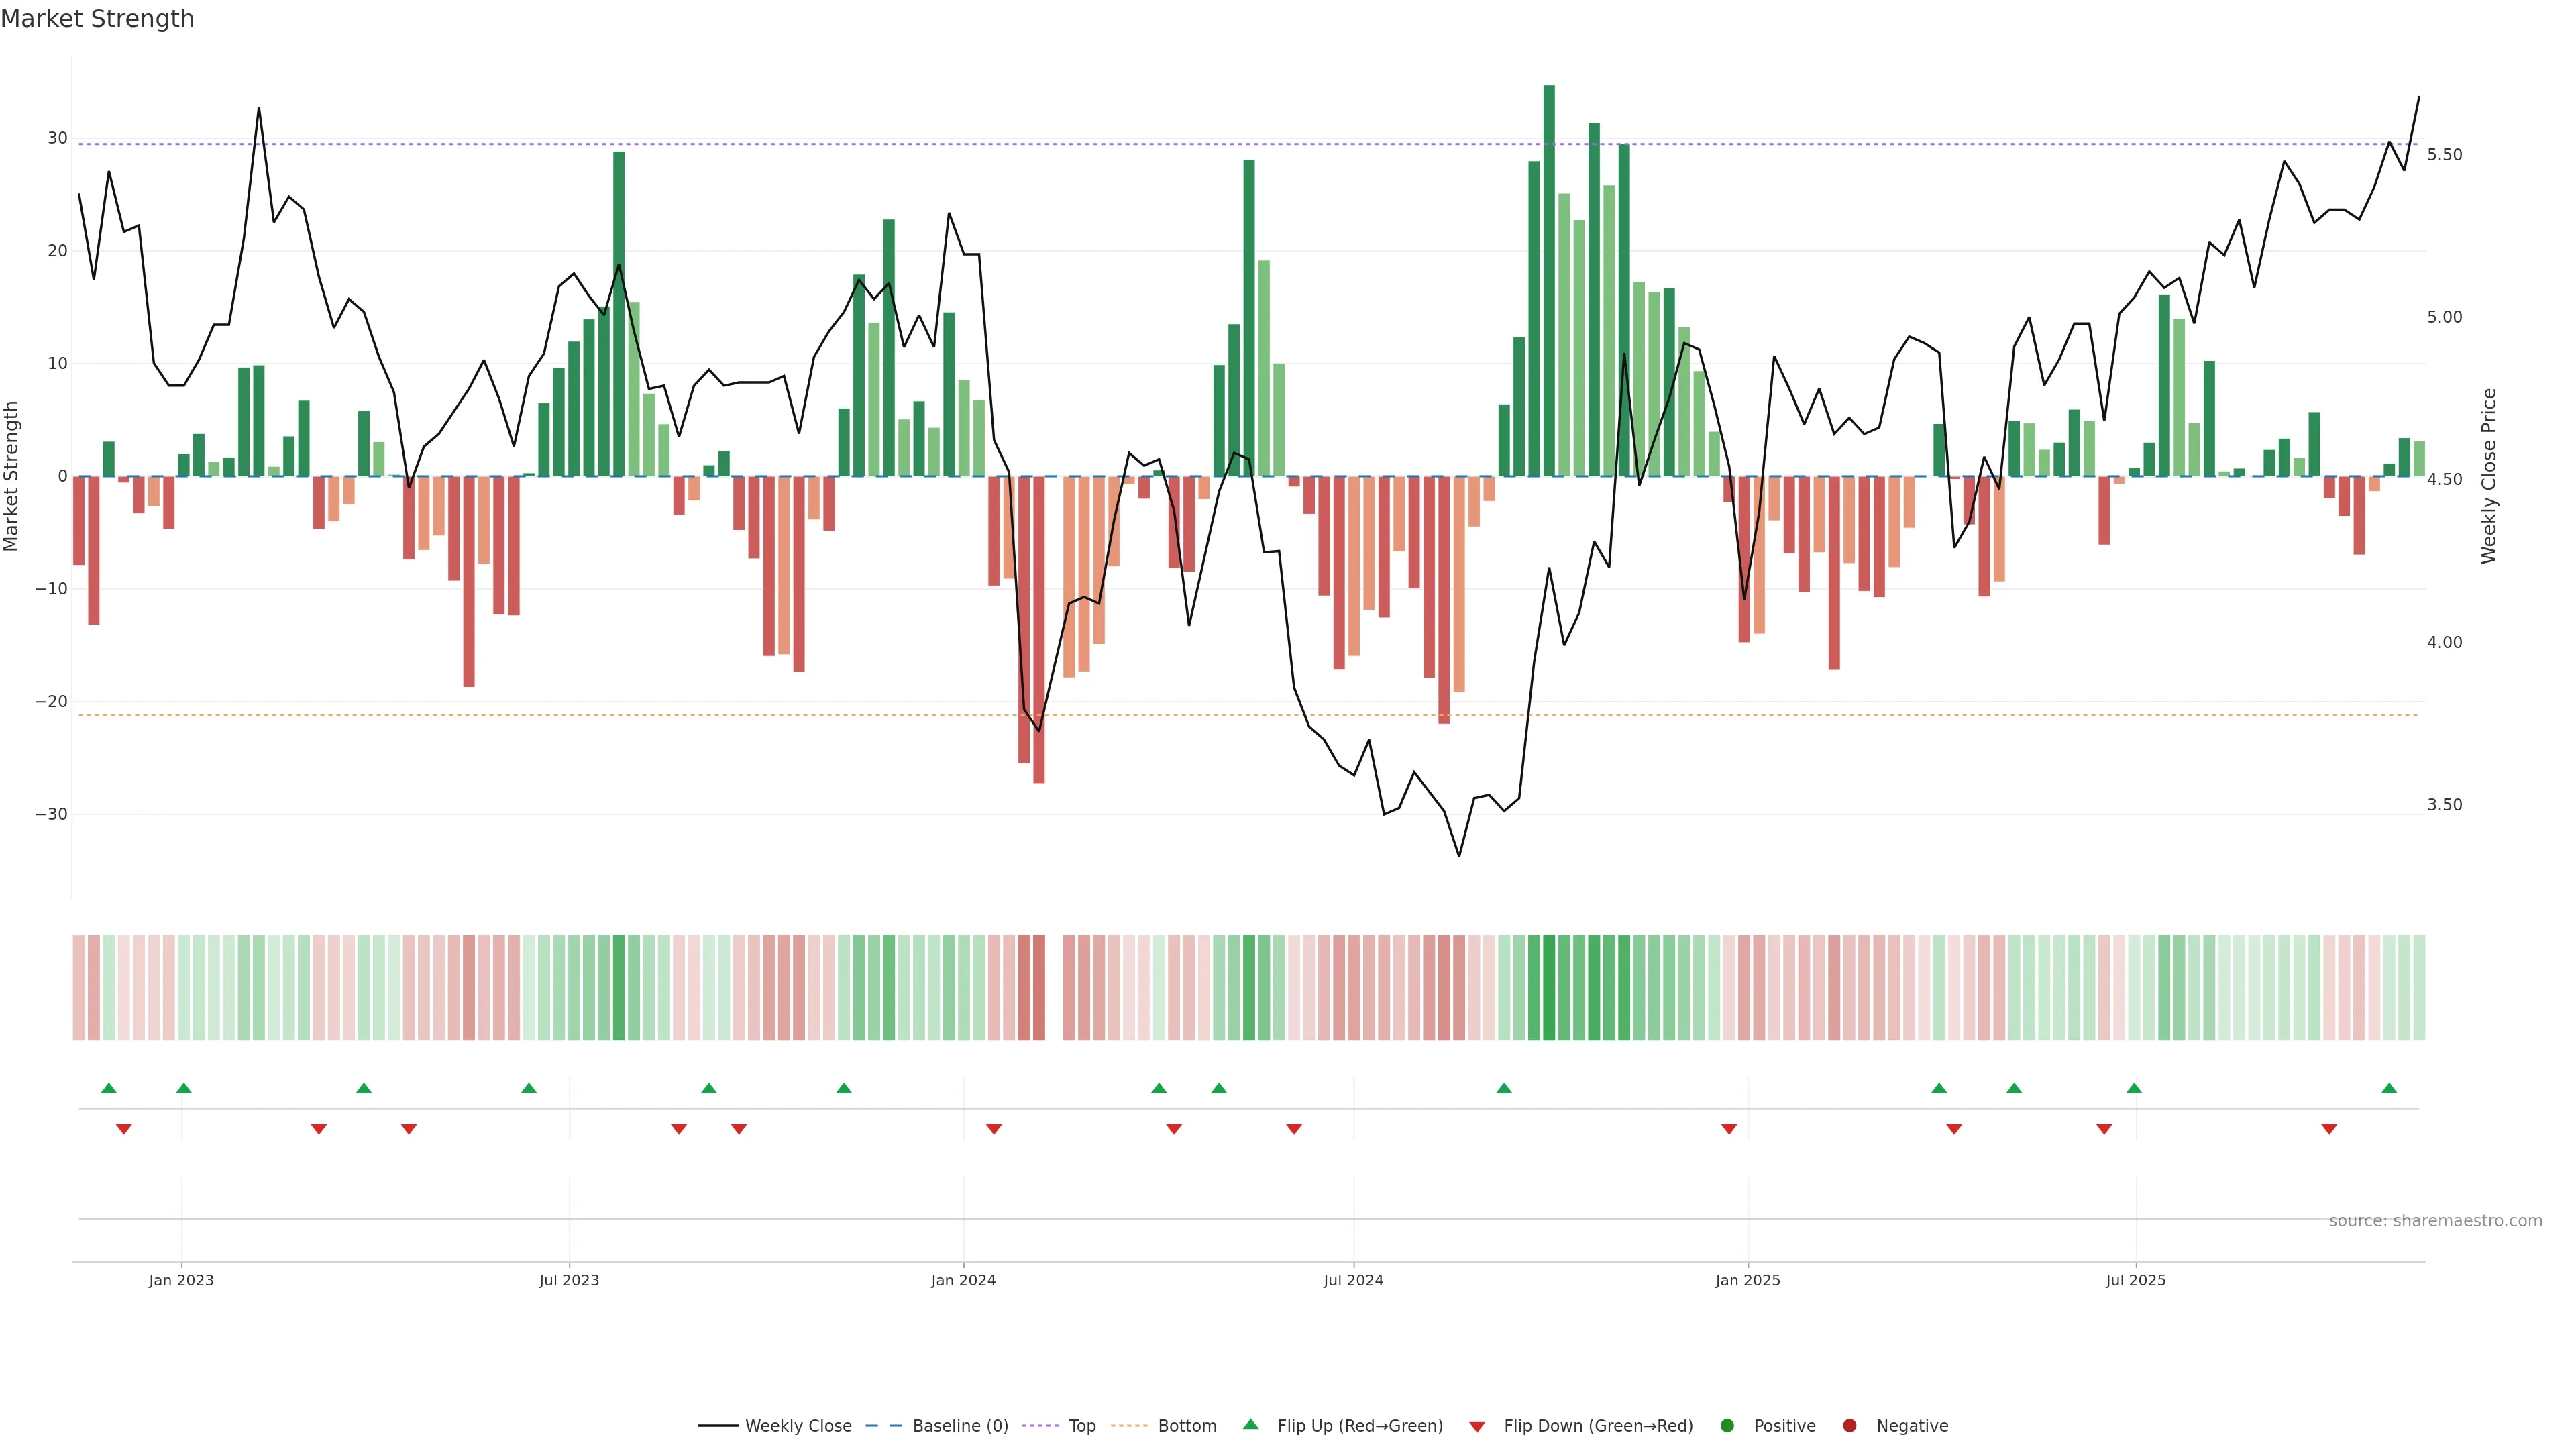Click the last red flip-down triangle on right
Image resolution: width=2576 pixels, height=1449 pixels.
(x=2329, y=1129)
